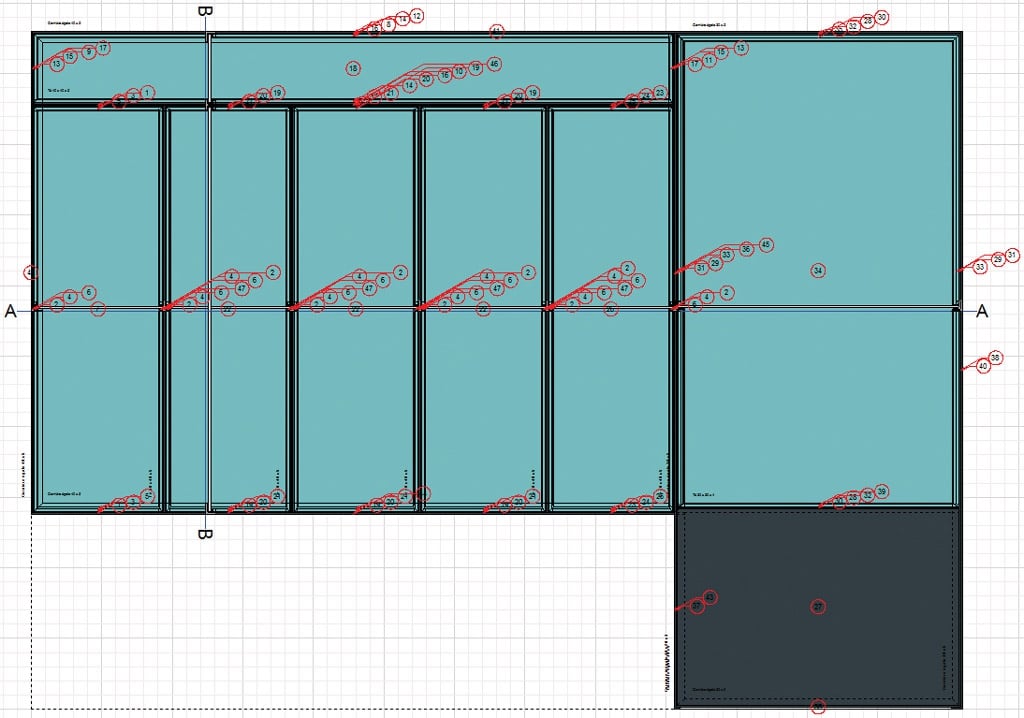Click part callout balloon 46
Image resolution: width=1024 pixels, height=718 pixels.
pyautogui.click(x=494, y=64)
